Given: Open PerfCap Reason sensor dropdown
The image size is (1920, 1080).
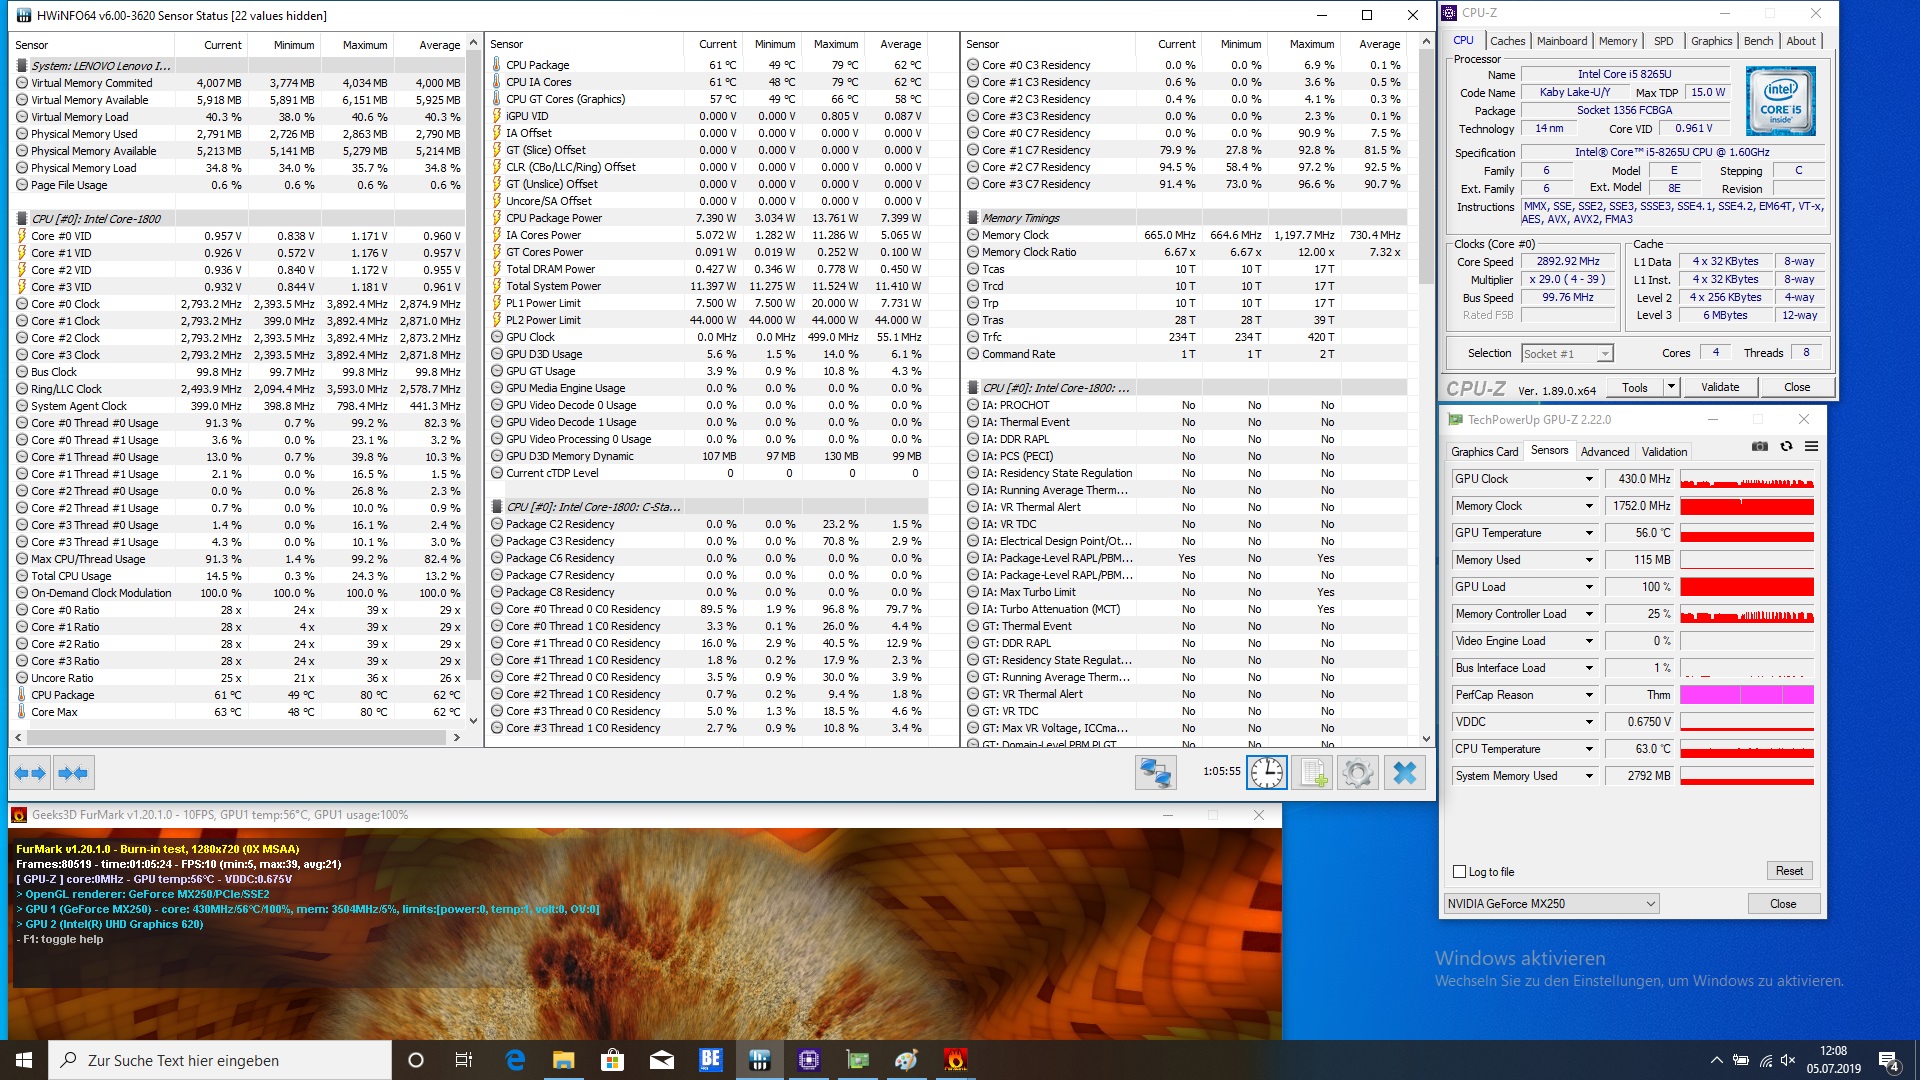Looking at the screenshot, I should point(1589,695).
